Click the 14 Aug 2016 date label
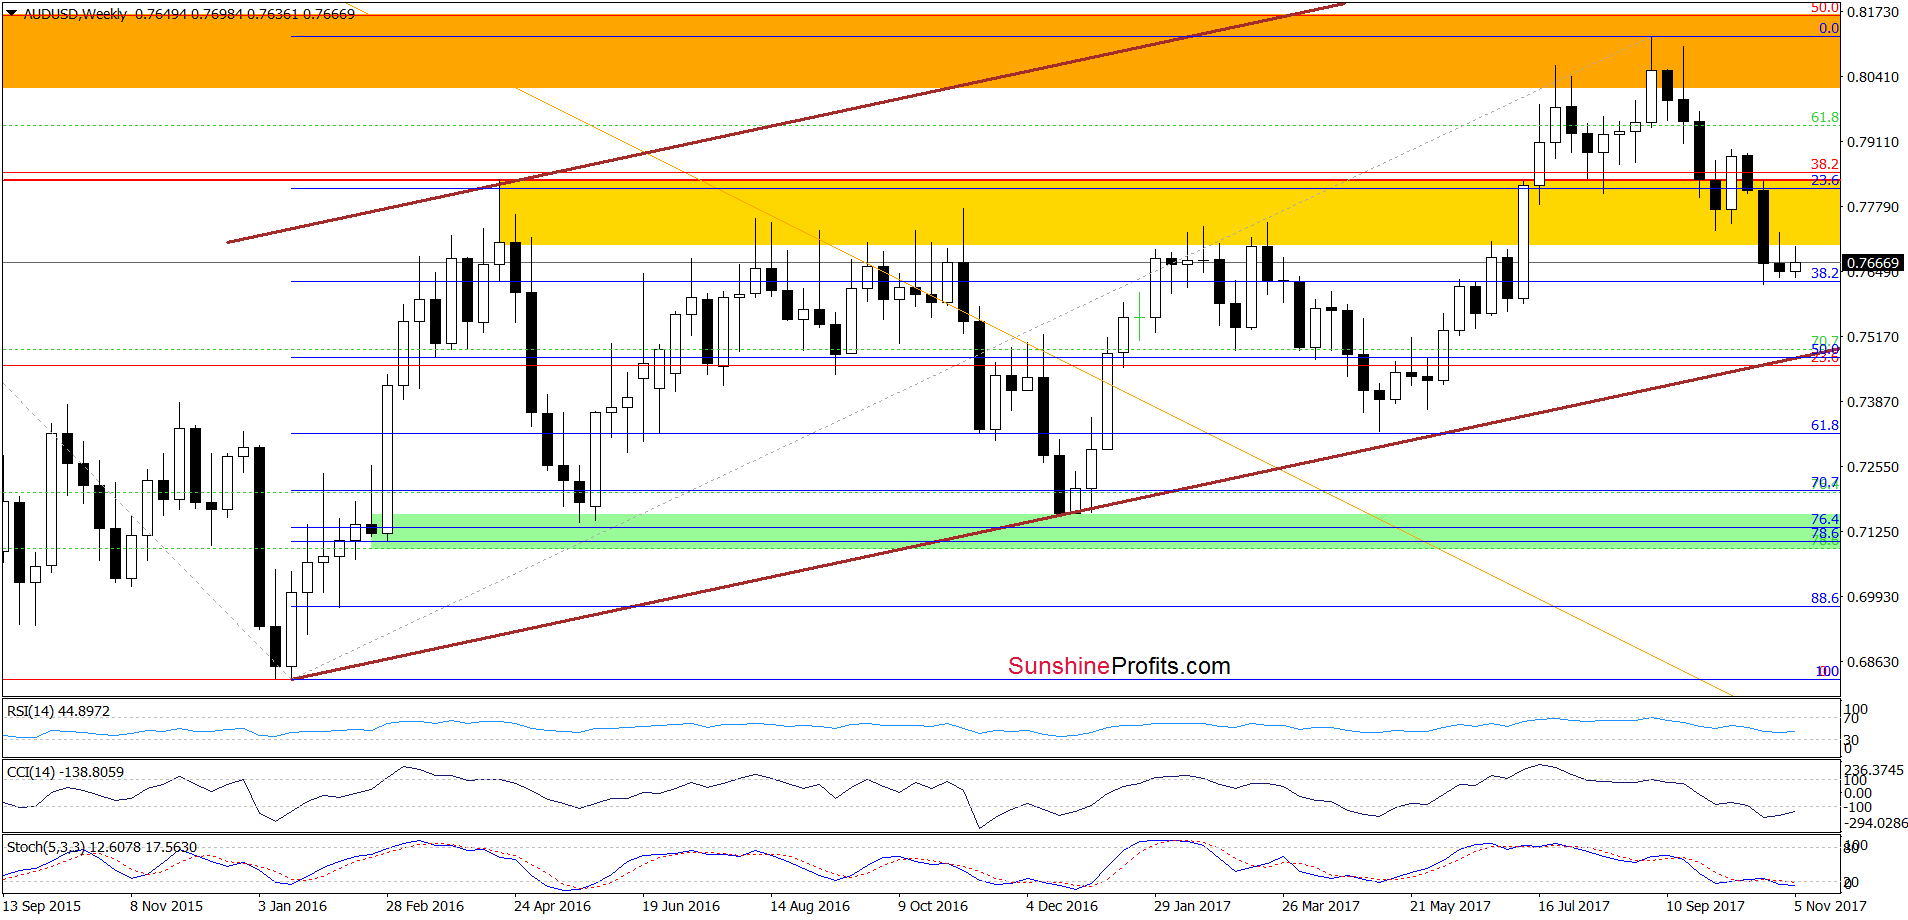The width and height of the screenshot is (1908, 920). coord(810,906)
